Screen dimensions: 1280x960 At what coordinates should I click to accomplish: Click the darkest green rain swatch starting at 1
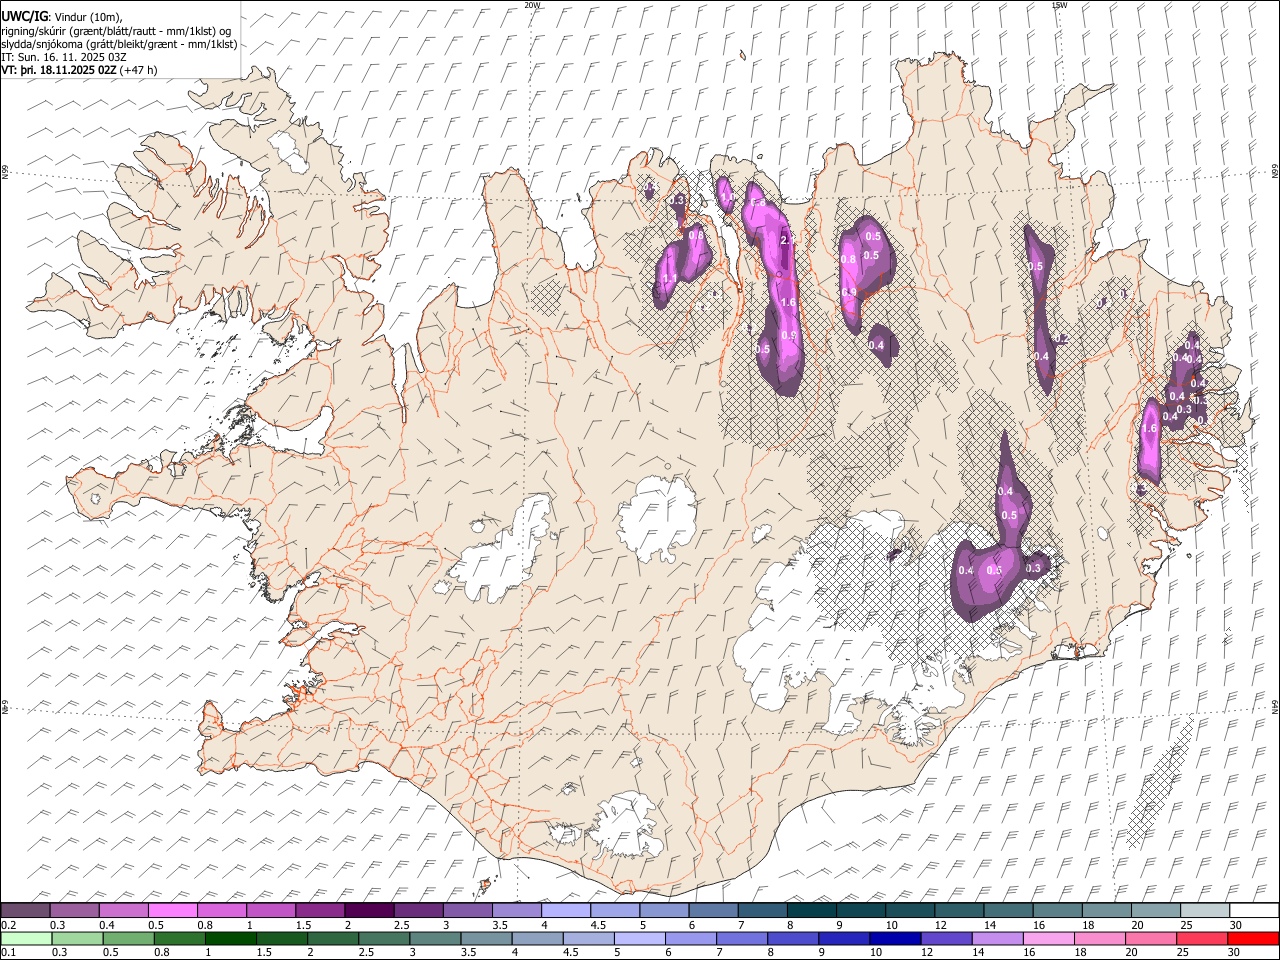[x=231, y=938]
